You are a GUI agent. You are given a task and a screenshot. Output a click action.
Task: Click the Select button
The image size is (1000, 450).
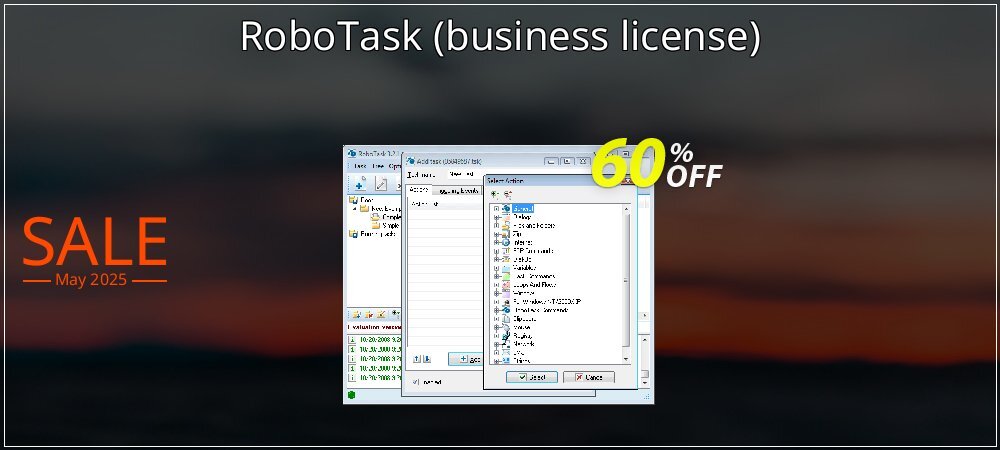pyautogui.click(x=532, y=377)
